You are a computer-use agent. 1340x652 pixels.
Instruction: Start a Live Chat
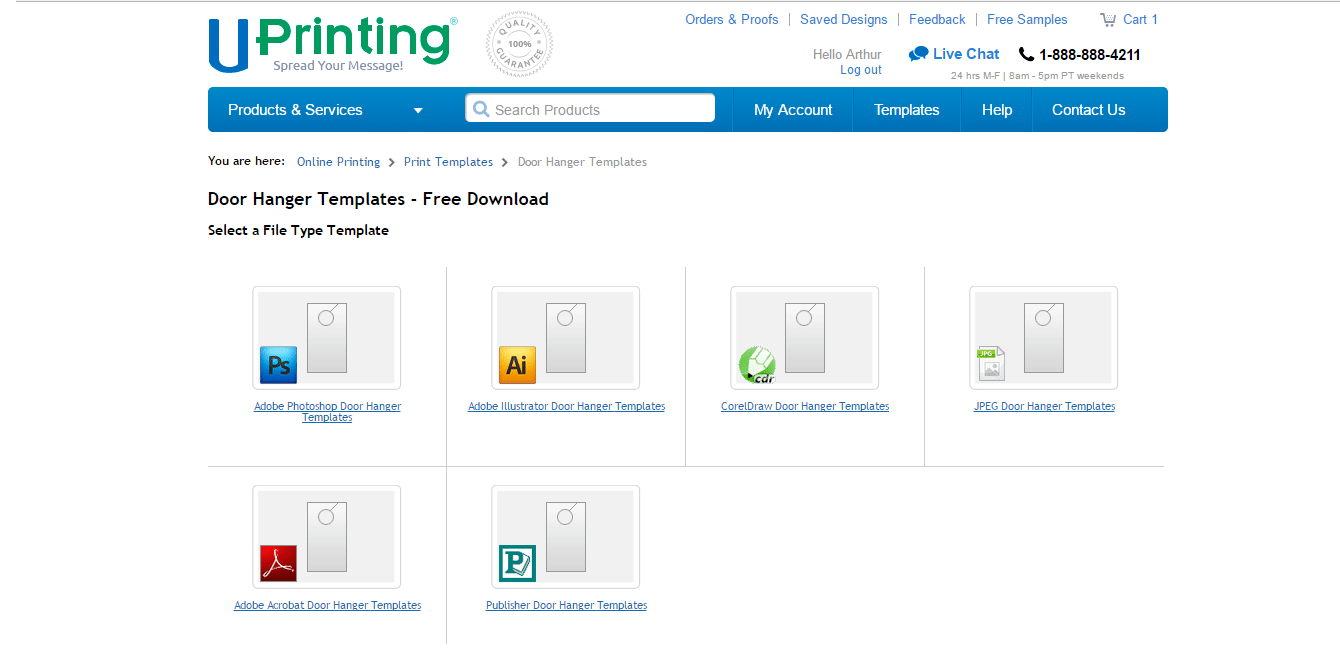[x=966, y=54]
